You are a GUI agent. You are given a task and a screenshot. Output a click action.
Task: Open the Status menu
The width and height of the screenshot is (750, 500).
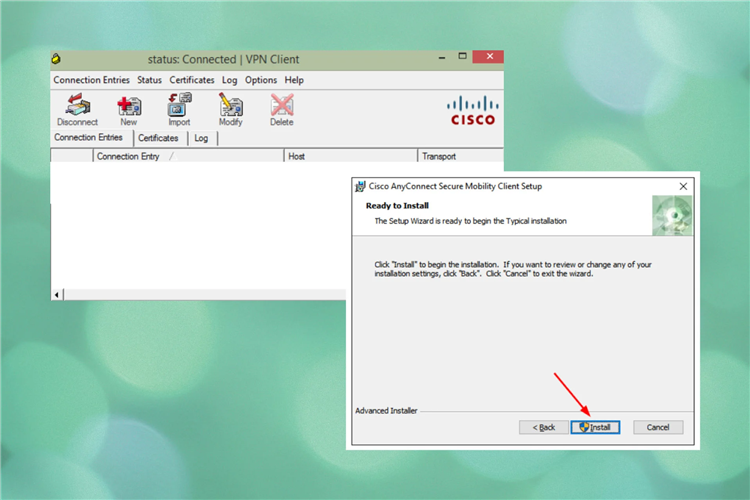pyautogui.click(x=149, y=80)
